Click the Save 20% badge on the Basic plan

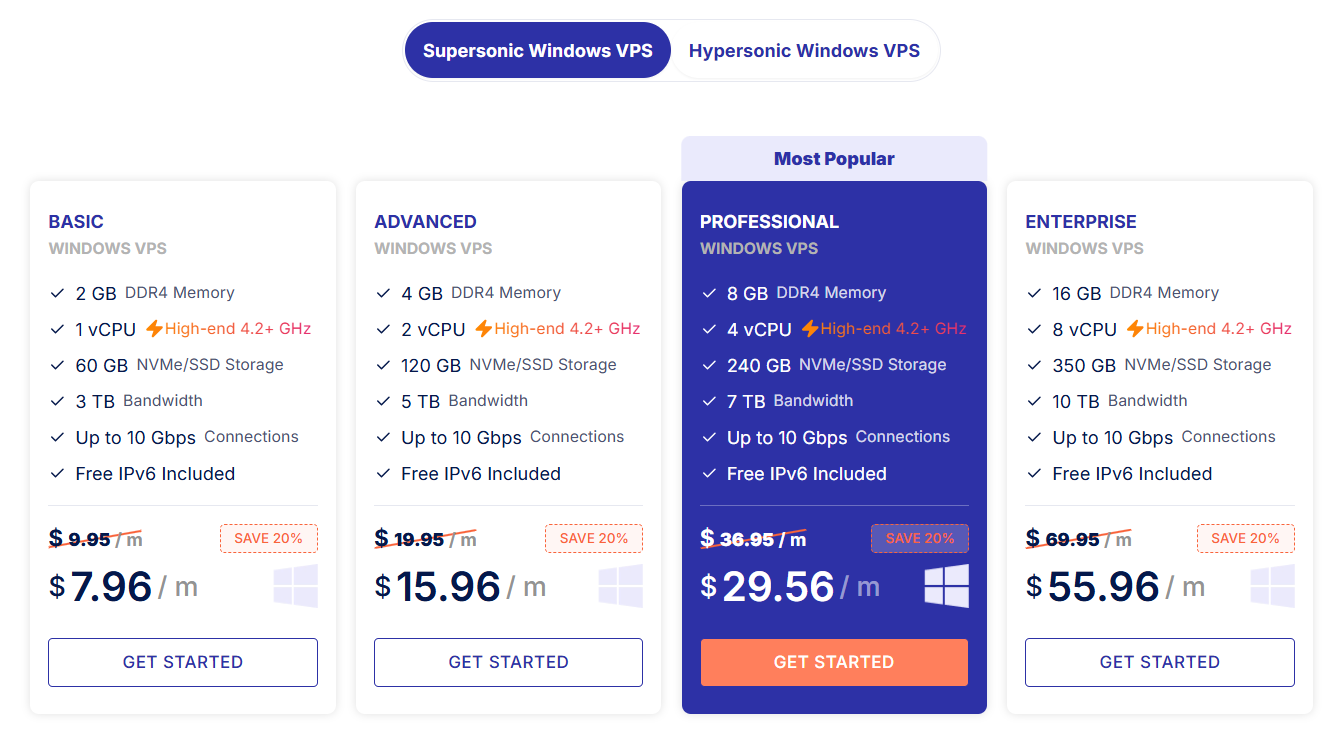click(268, 538)
